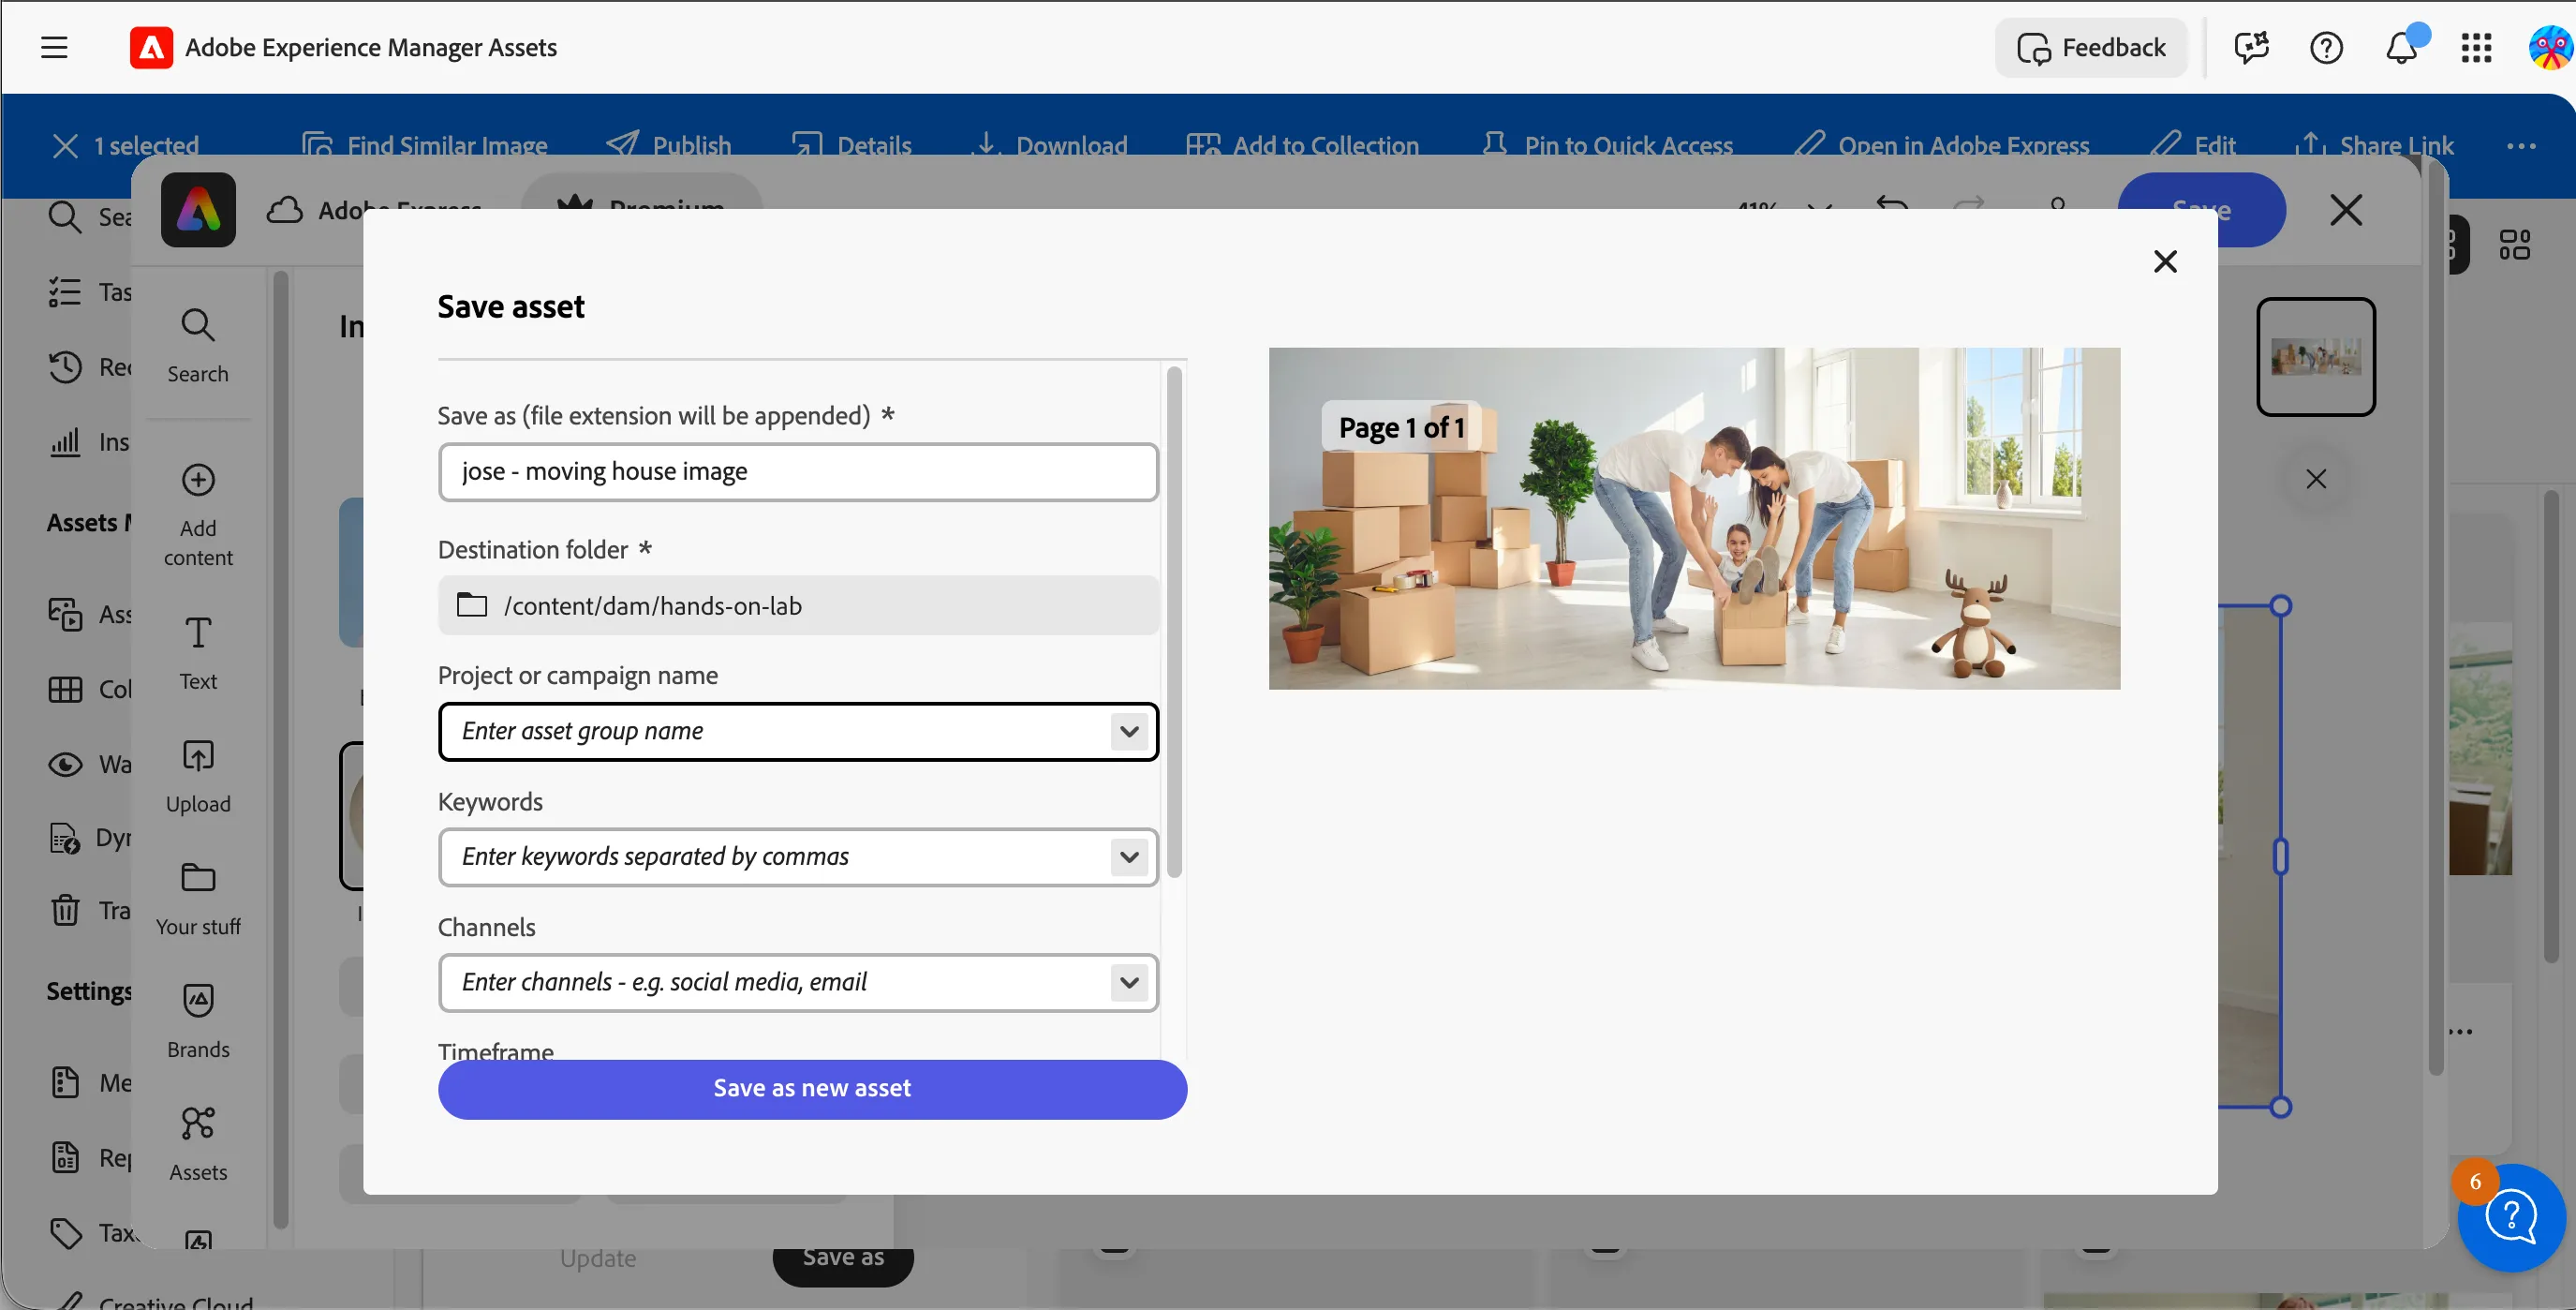Select the Text tool in Express
The width and height of the screenshot is (2576, 1310).
[198, 654]
